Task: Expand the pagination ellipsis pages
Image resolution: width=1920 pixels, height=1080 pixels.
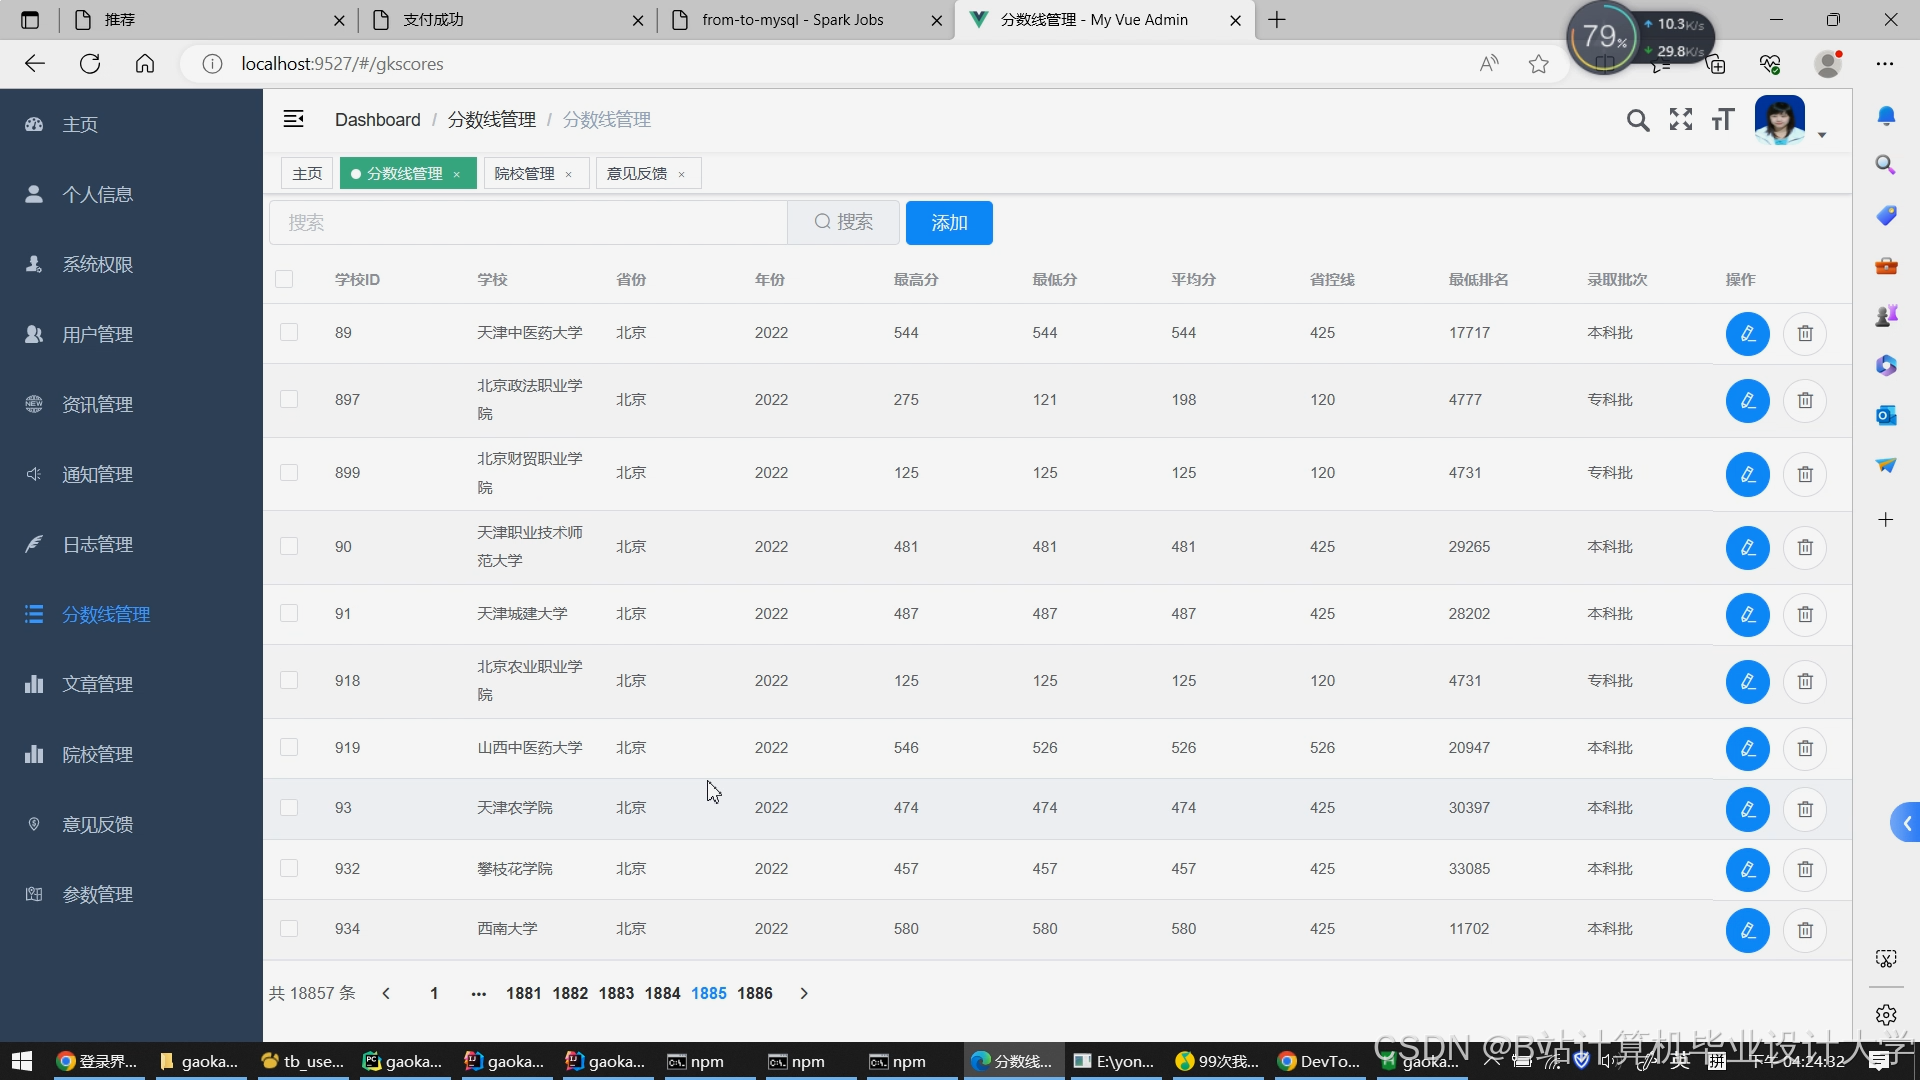Action: point(478,993)
